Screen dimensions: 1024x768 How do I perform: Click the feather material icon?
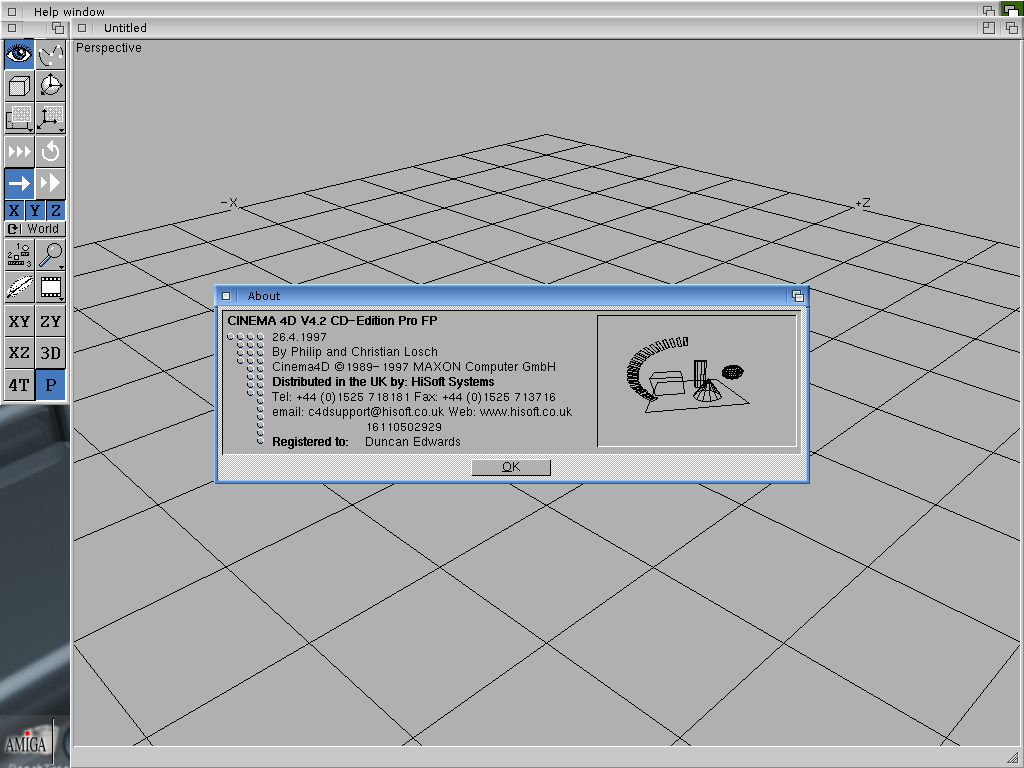19,287
